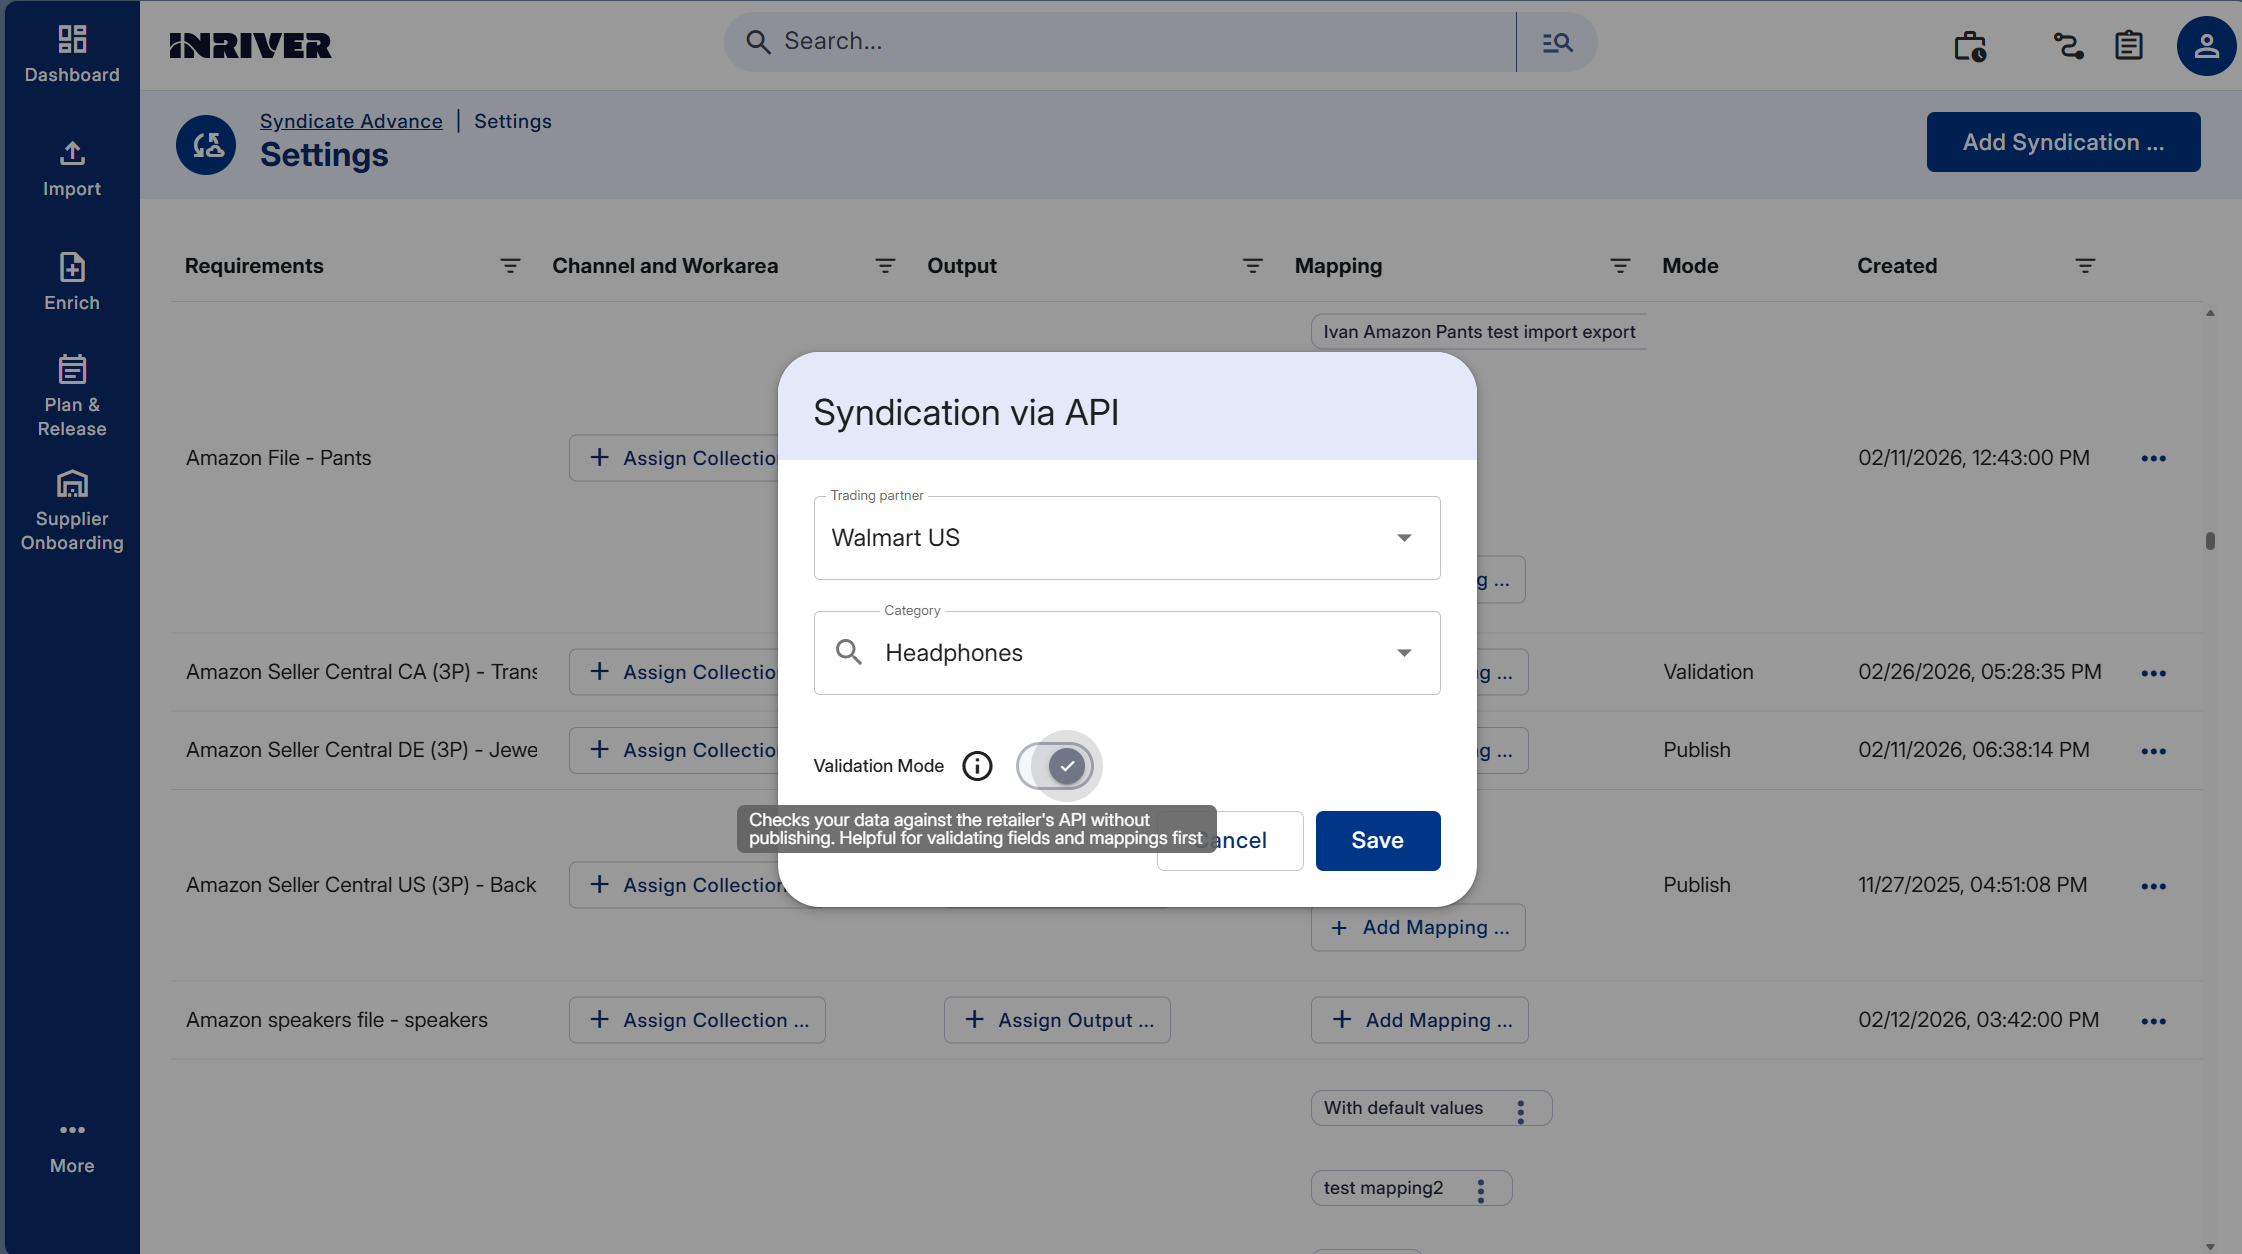2242x1254 pixels.
Task: Open Supplier Onboarding in the sidebar
Action: 72,511
